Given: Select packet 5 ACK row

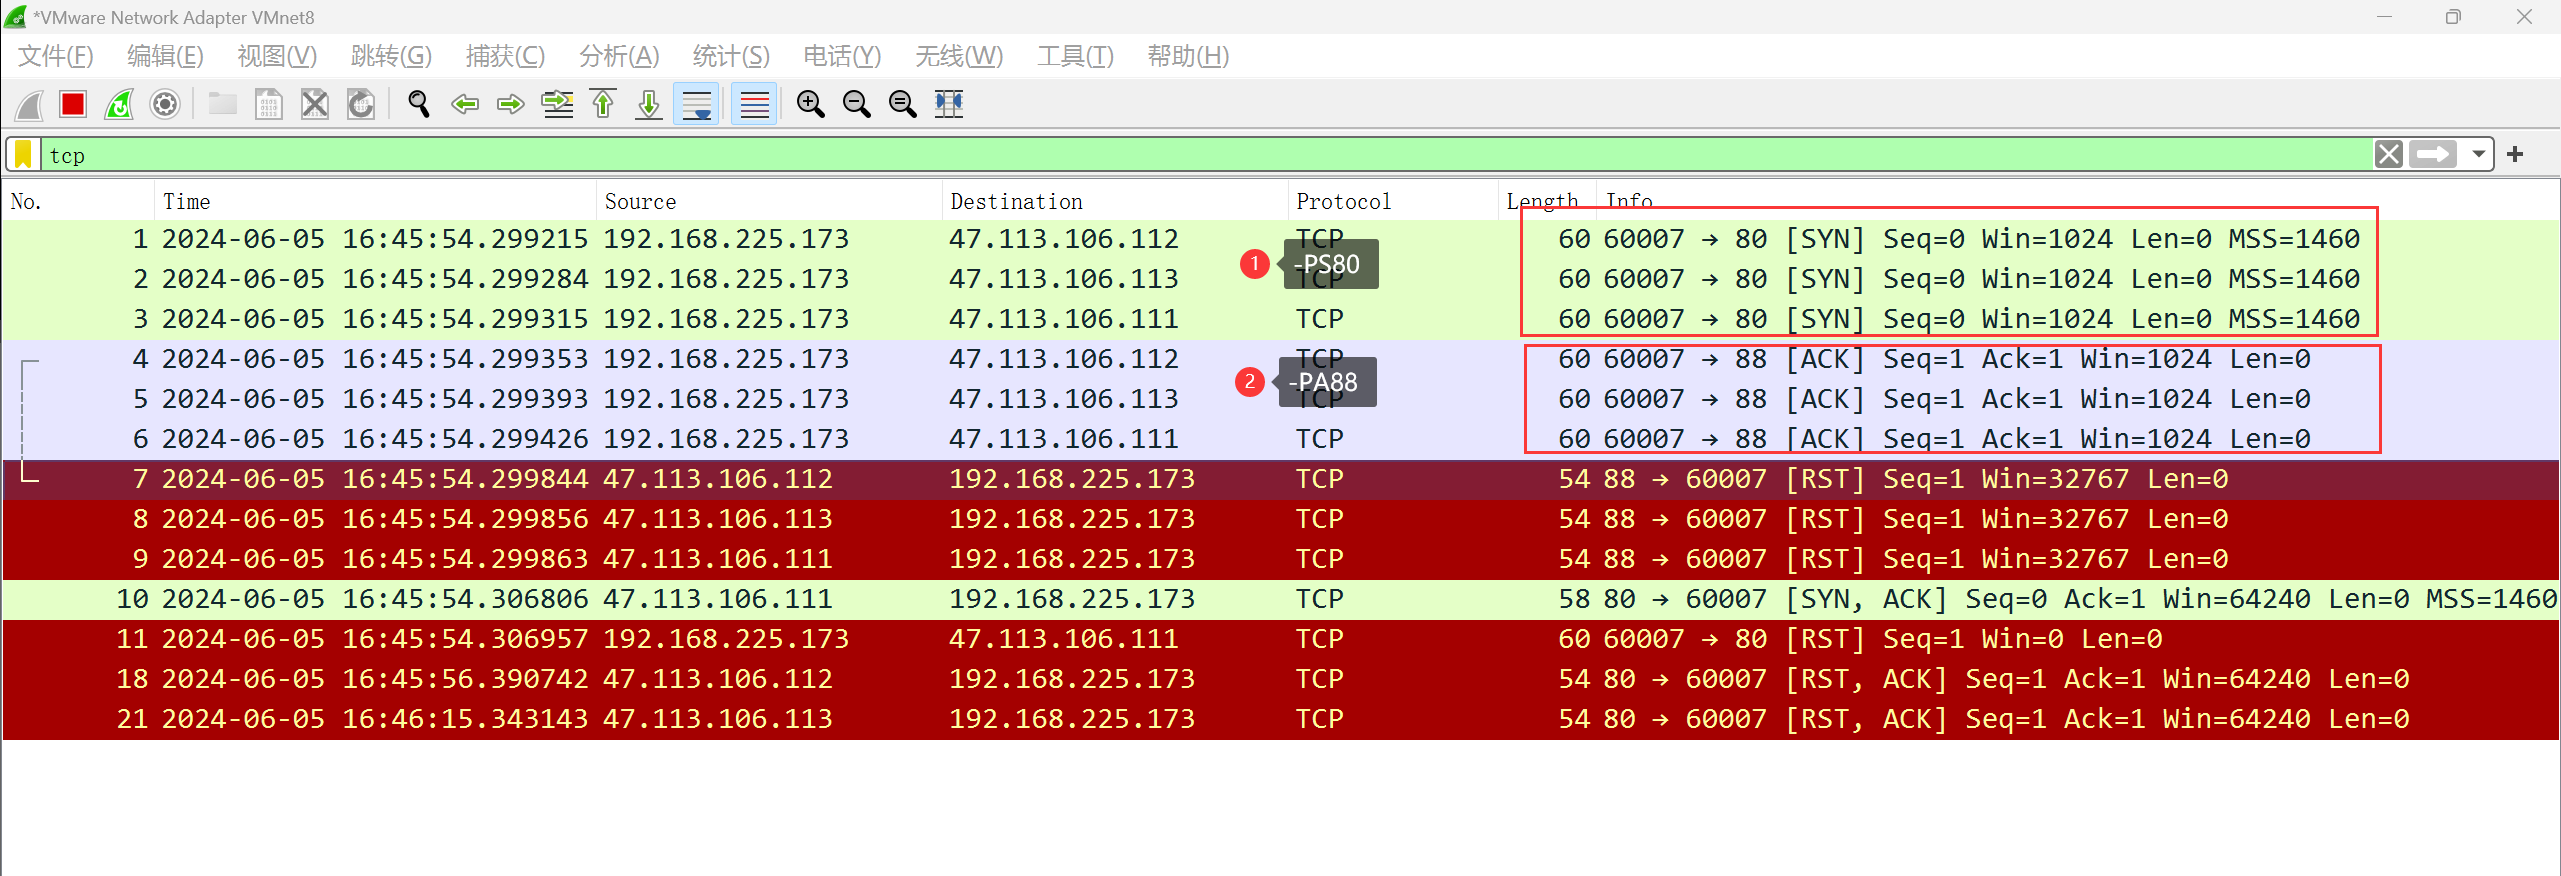Looking at the screenshot, I should pos(1280,399).
